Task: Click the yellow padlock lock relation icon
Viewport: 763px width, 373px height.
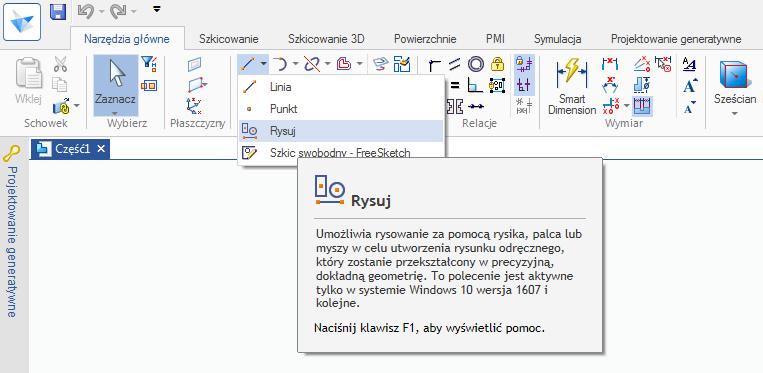Action: point(497,64)
